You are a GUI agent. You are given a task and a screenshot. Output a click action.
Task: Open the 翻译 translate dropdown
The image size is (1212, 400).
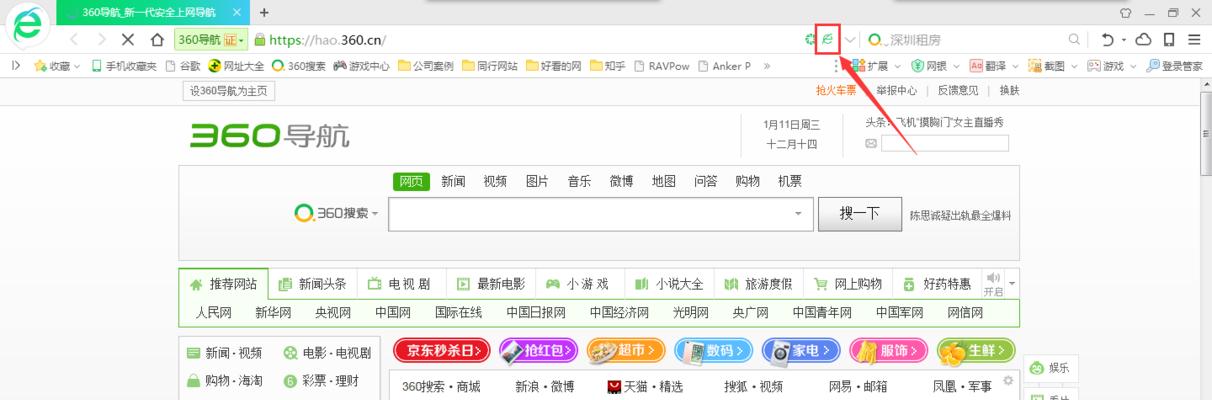[x=995, y=66]
